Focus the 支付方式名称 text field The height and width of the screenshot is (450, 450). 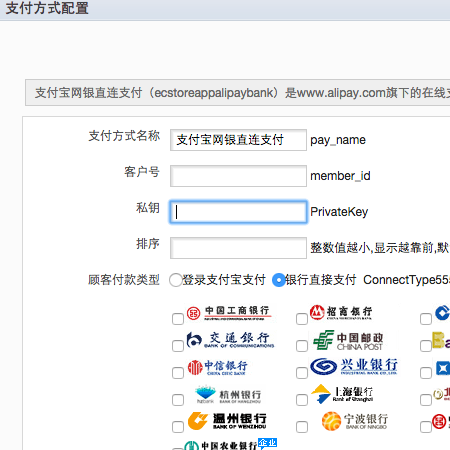point(238,140)
